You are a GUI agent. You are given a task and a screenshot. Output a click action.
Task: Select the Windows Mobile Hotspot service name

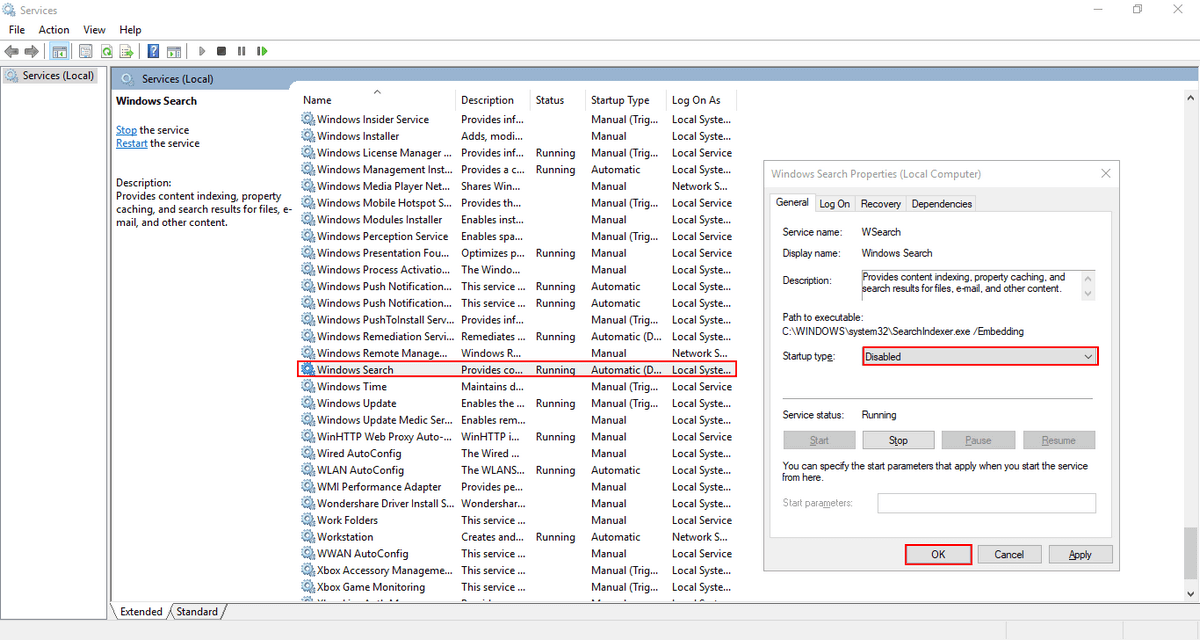click(x=384, y=203)
